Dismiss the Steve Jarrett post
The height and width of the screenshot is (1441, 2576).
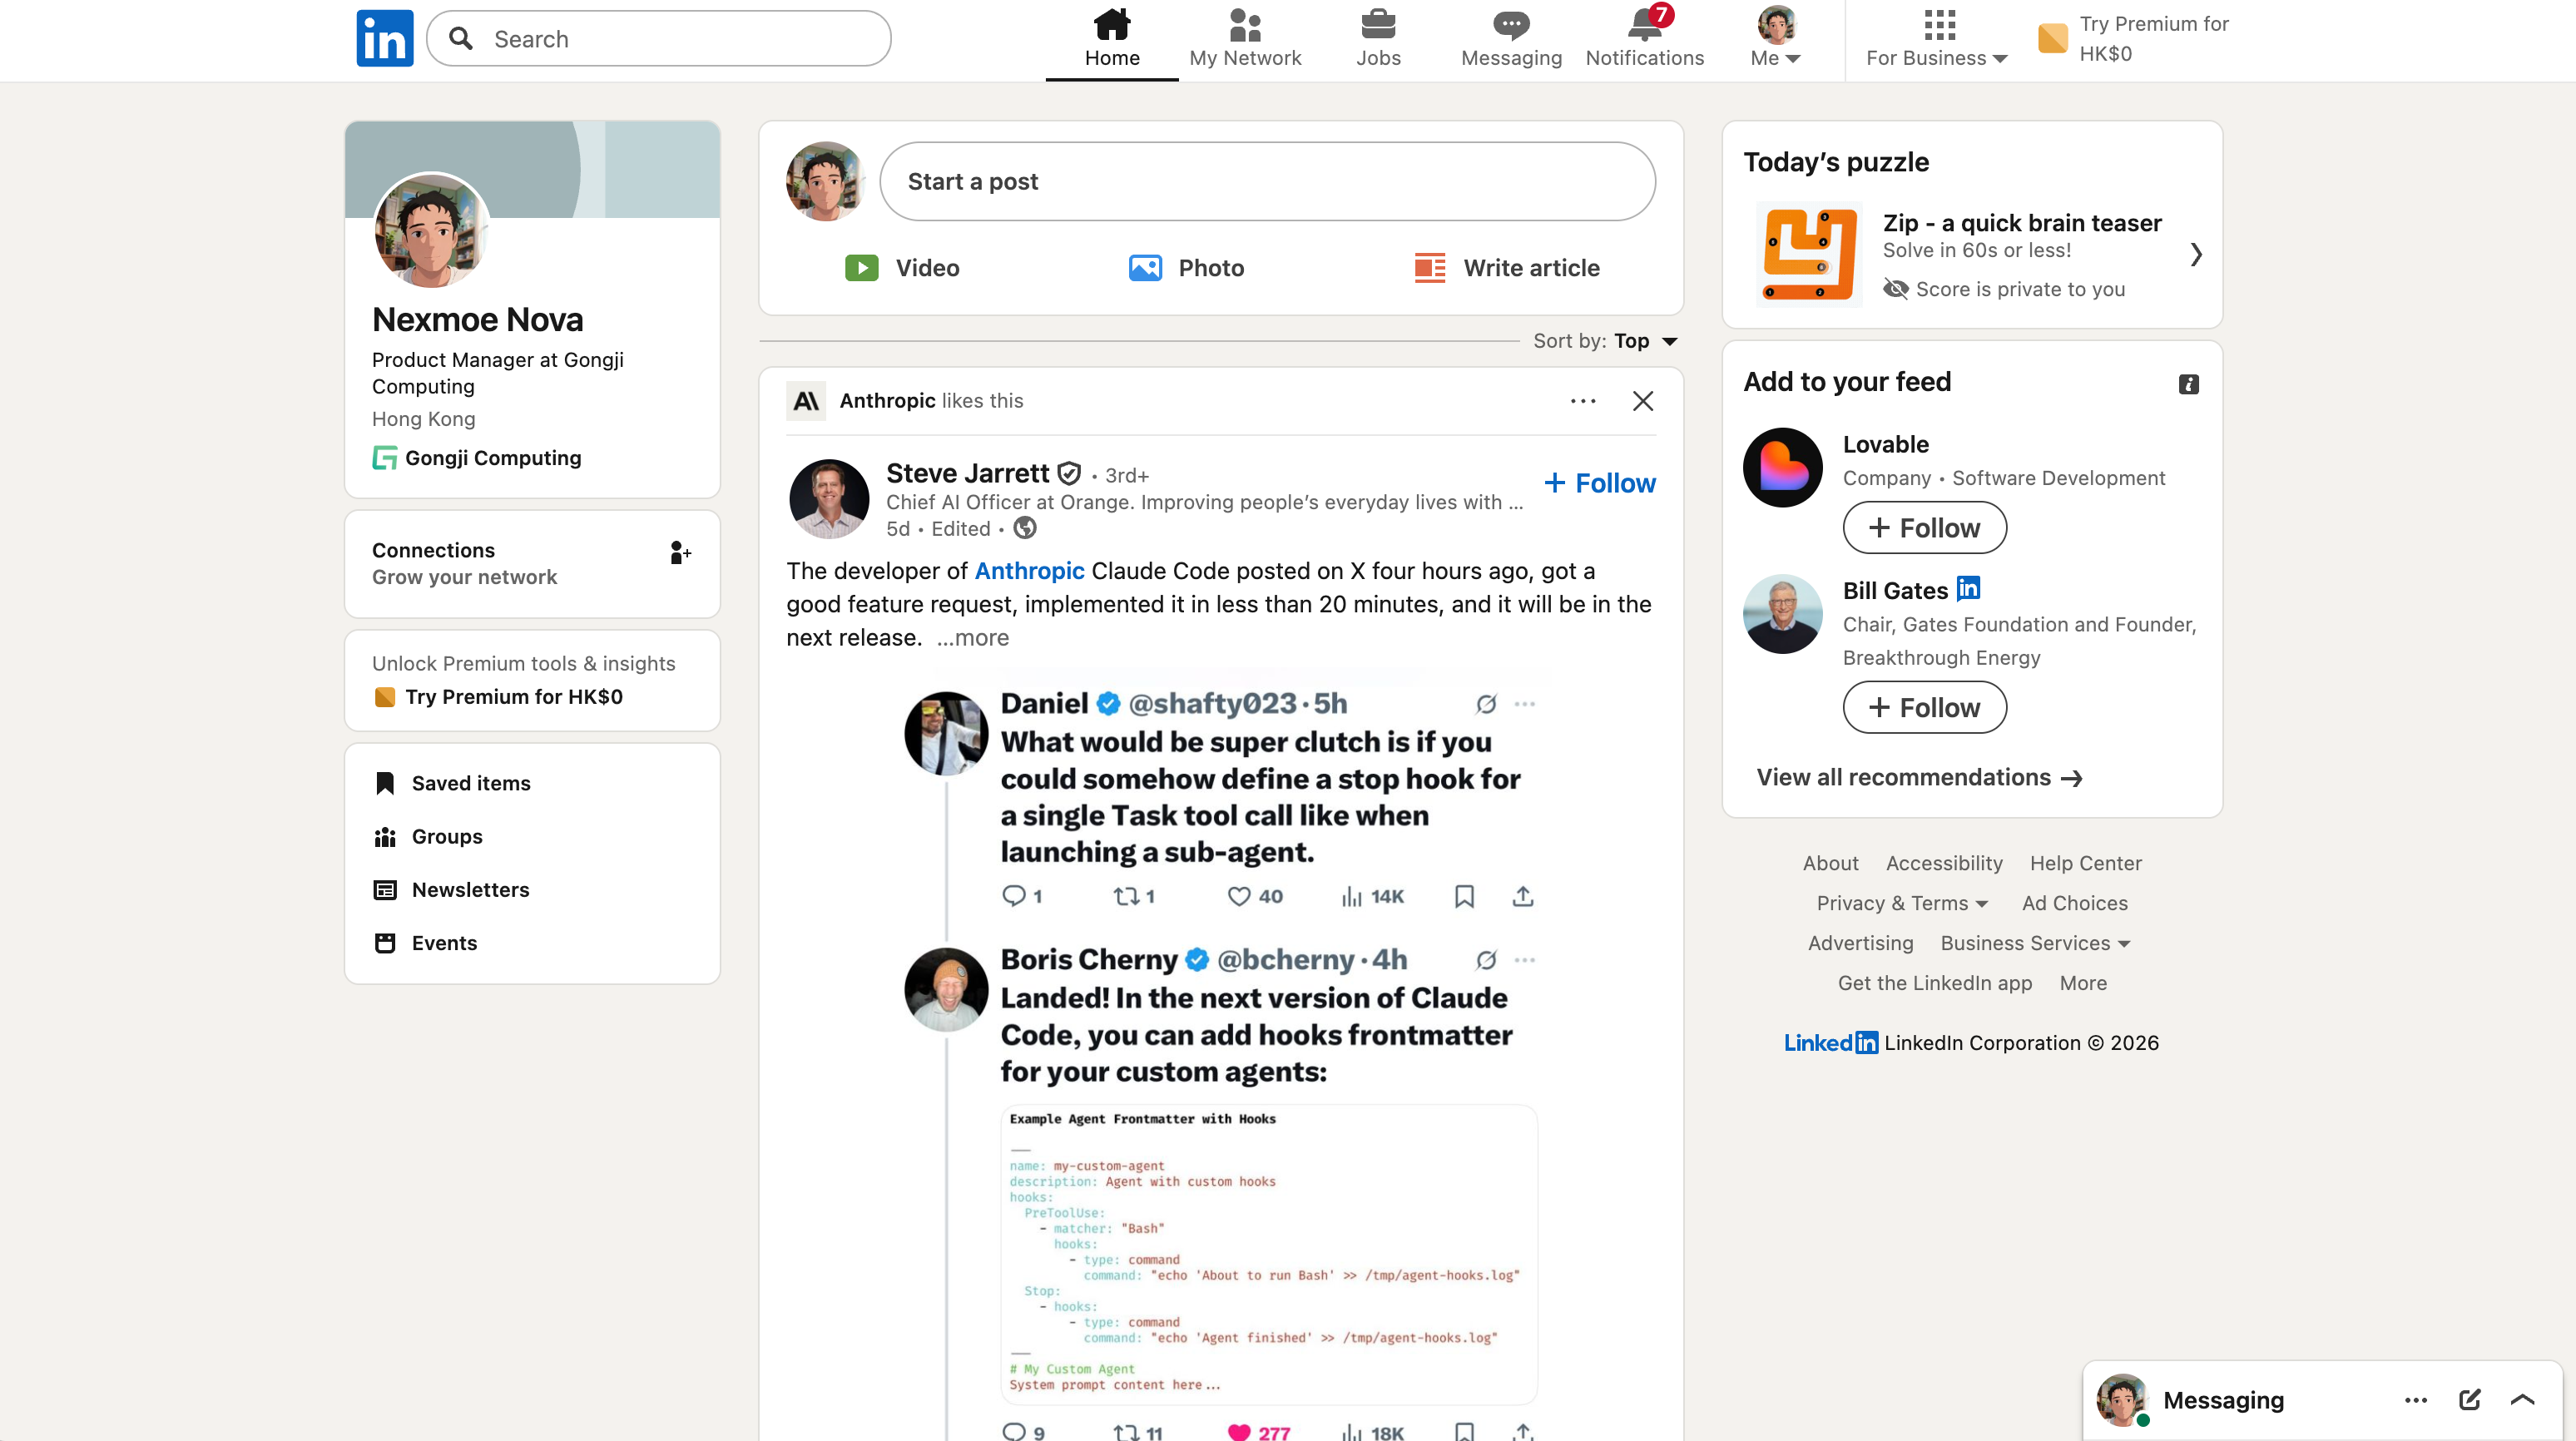pyautogui.click(x=1642, y=400)
